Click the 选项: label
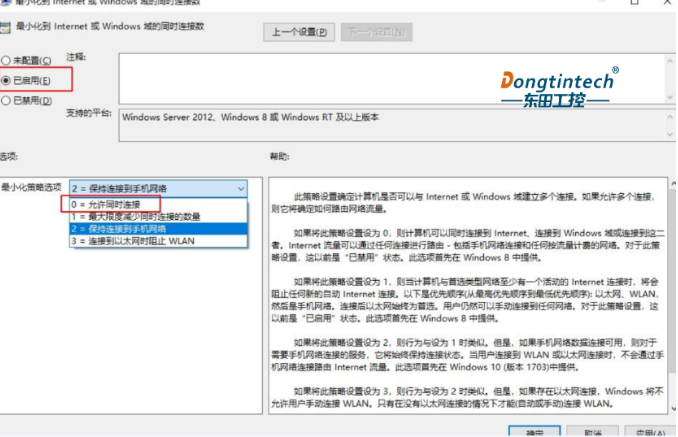This screenshot has height=437, width=678. (x=9, y=156)
